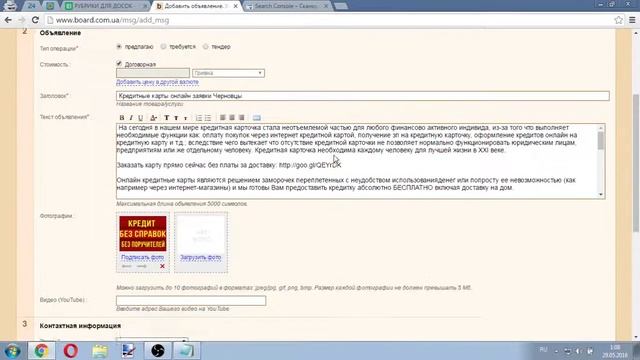
Task: Click the clock in the system tray
Action: pyautogui.click(x=615, y=351)
